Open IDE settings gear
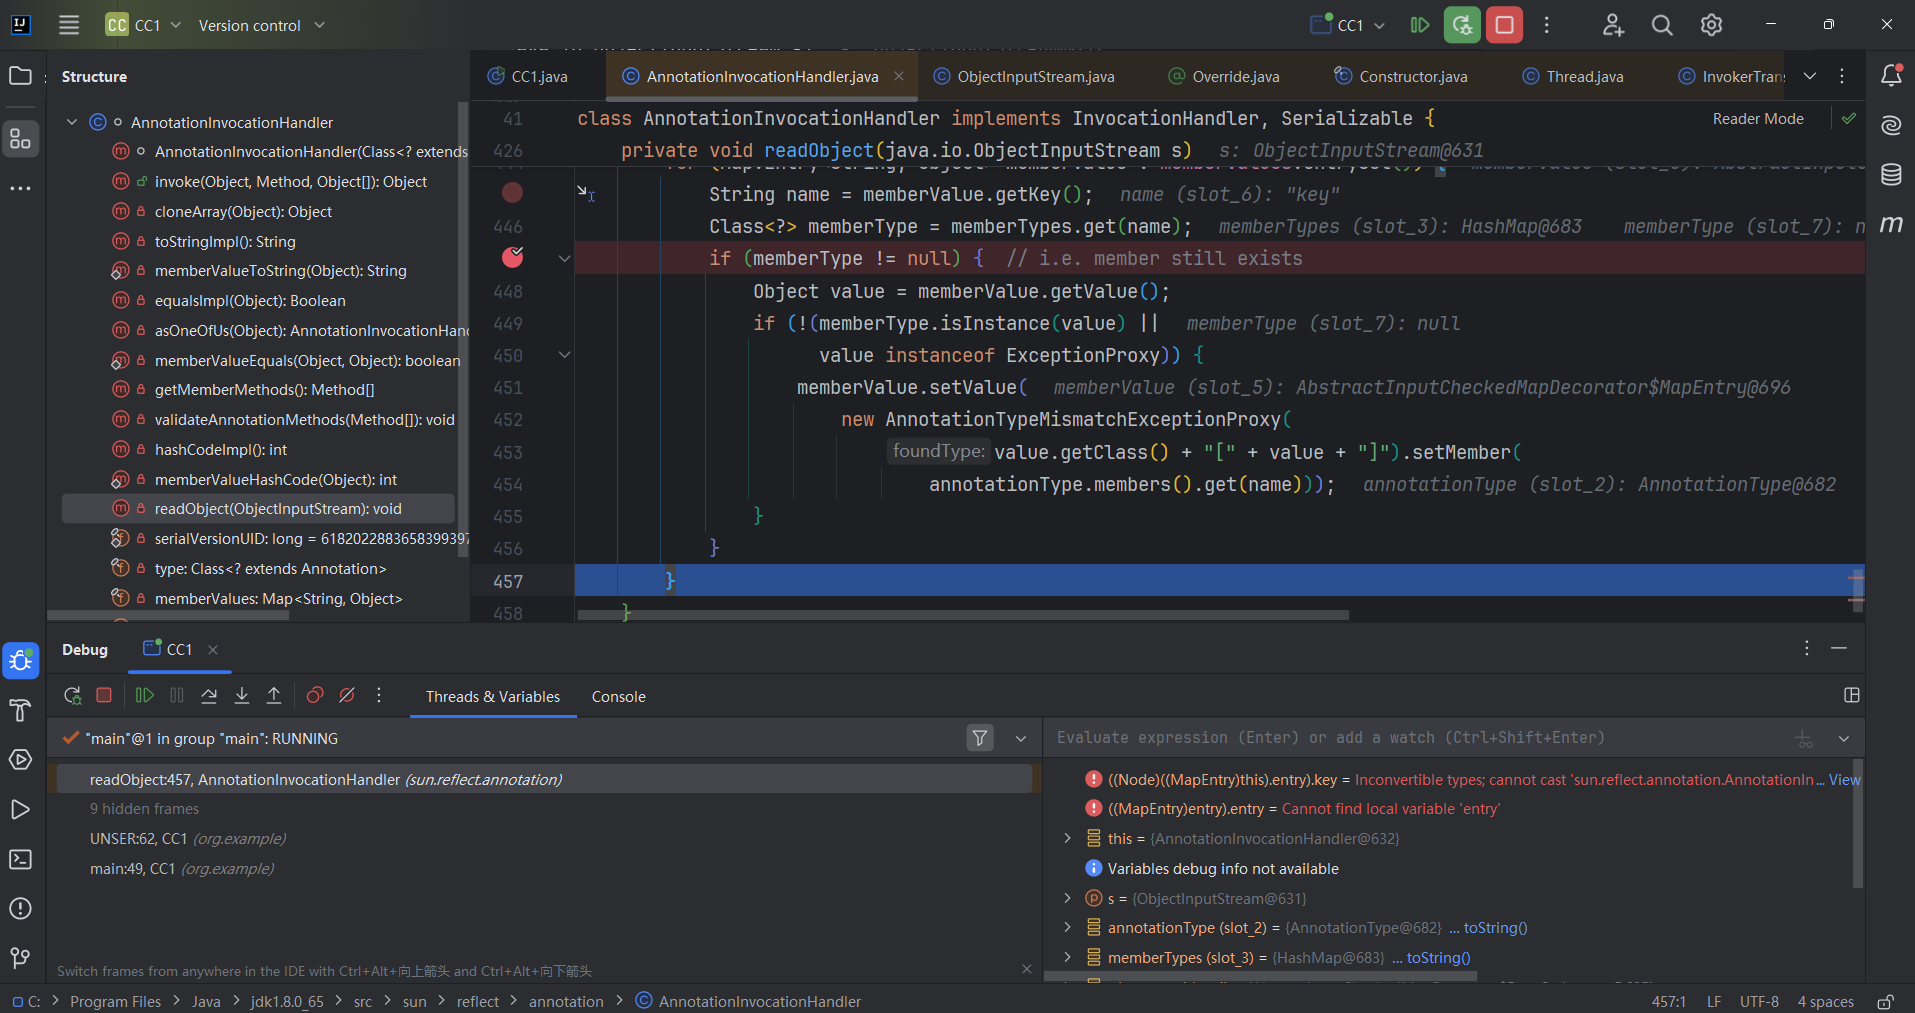Screen dimensions: 1915x1013 pos(1712,25)
